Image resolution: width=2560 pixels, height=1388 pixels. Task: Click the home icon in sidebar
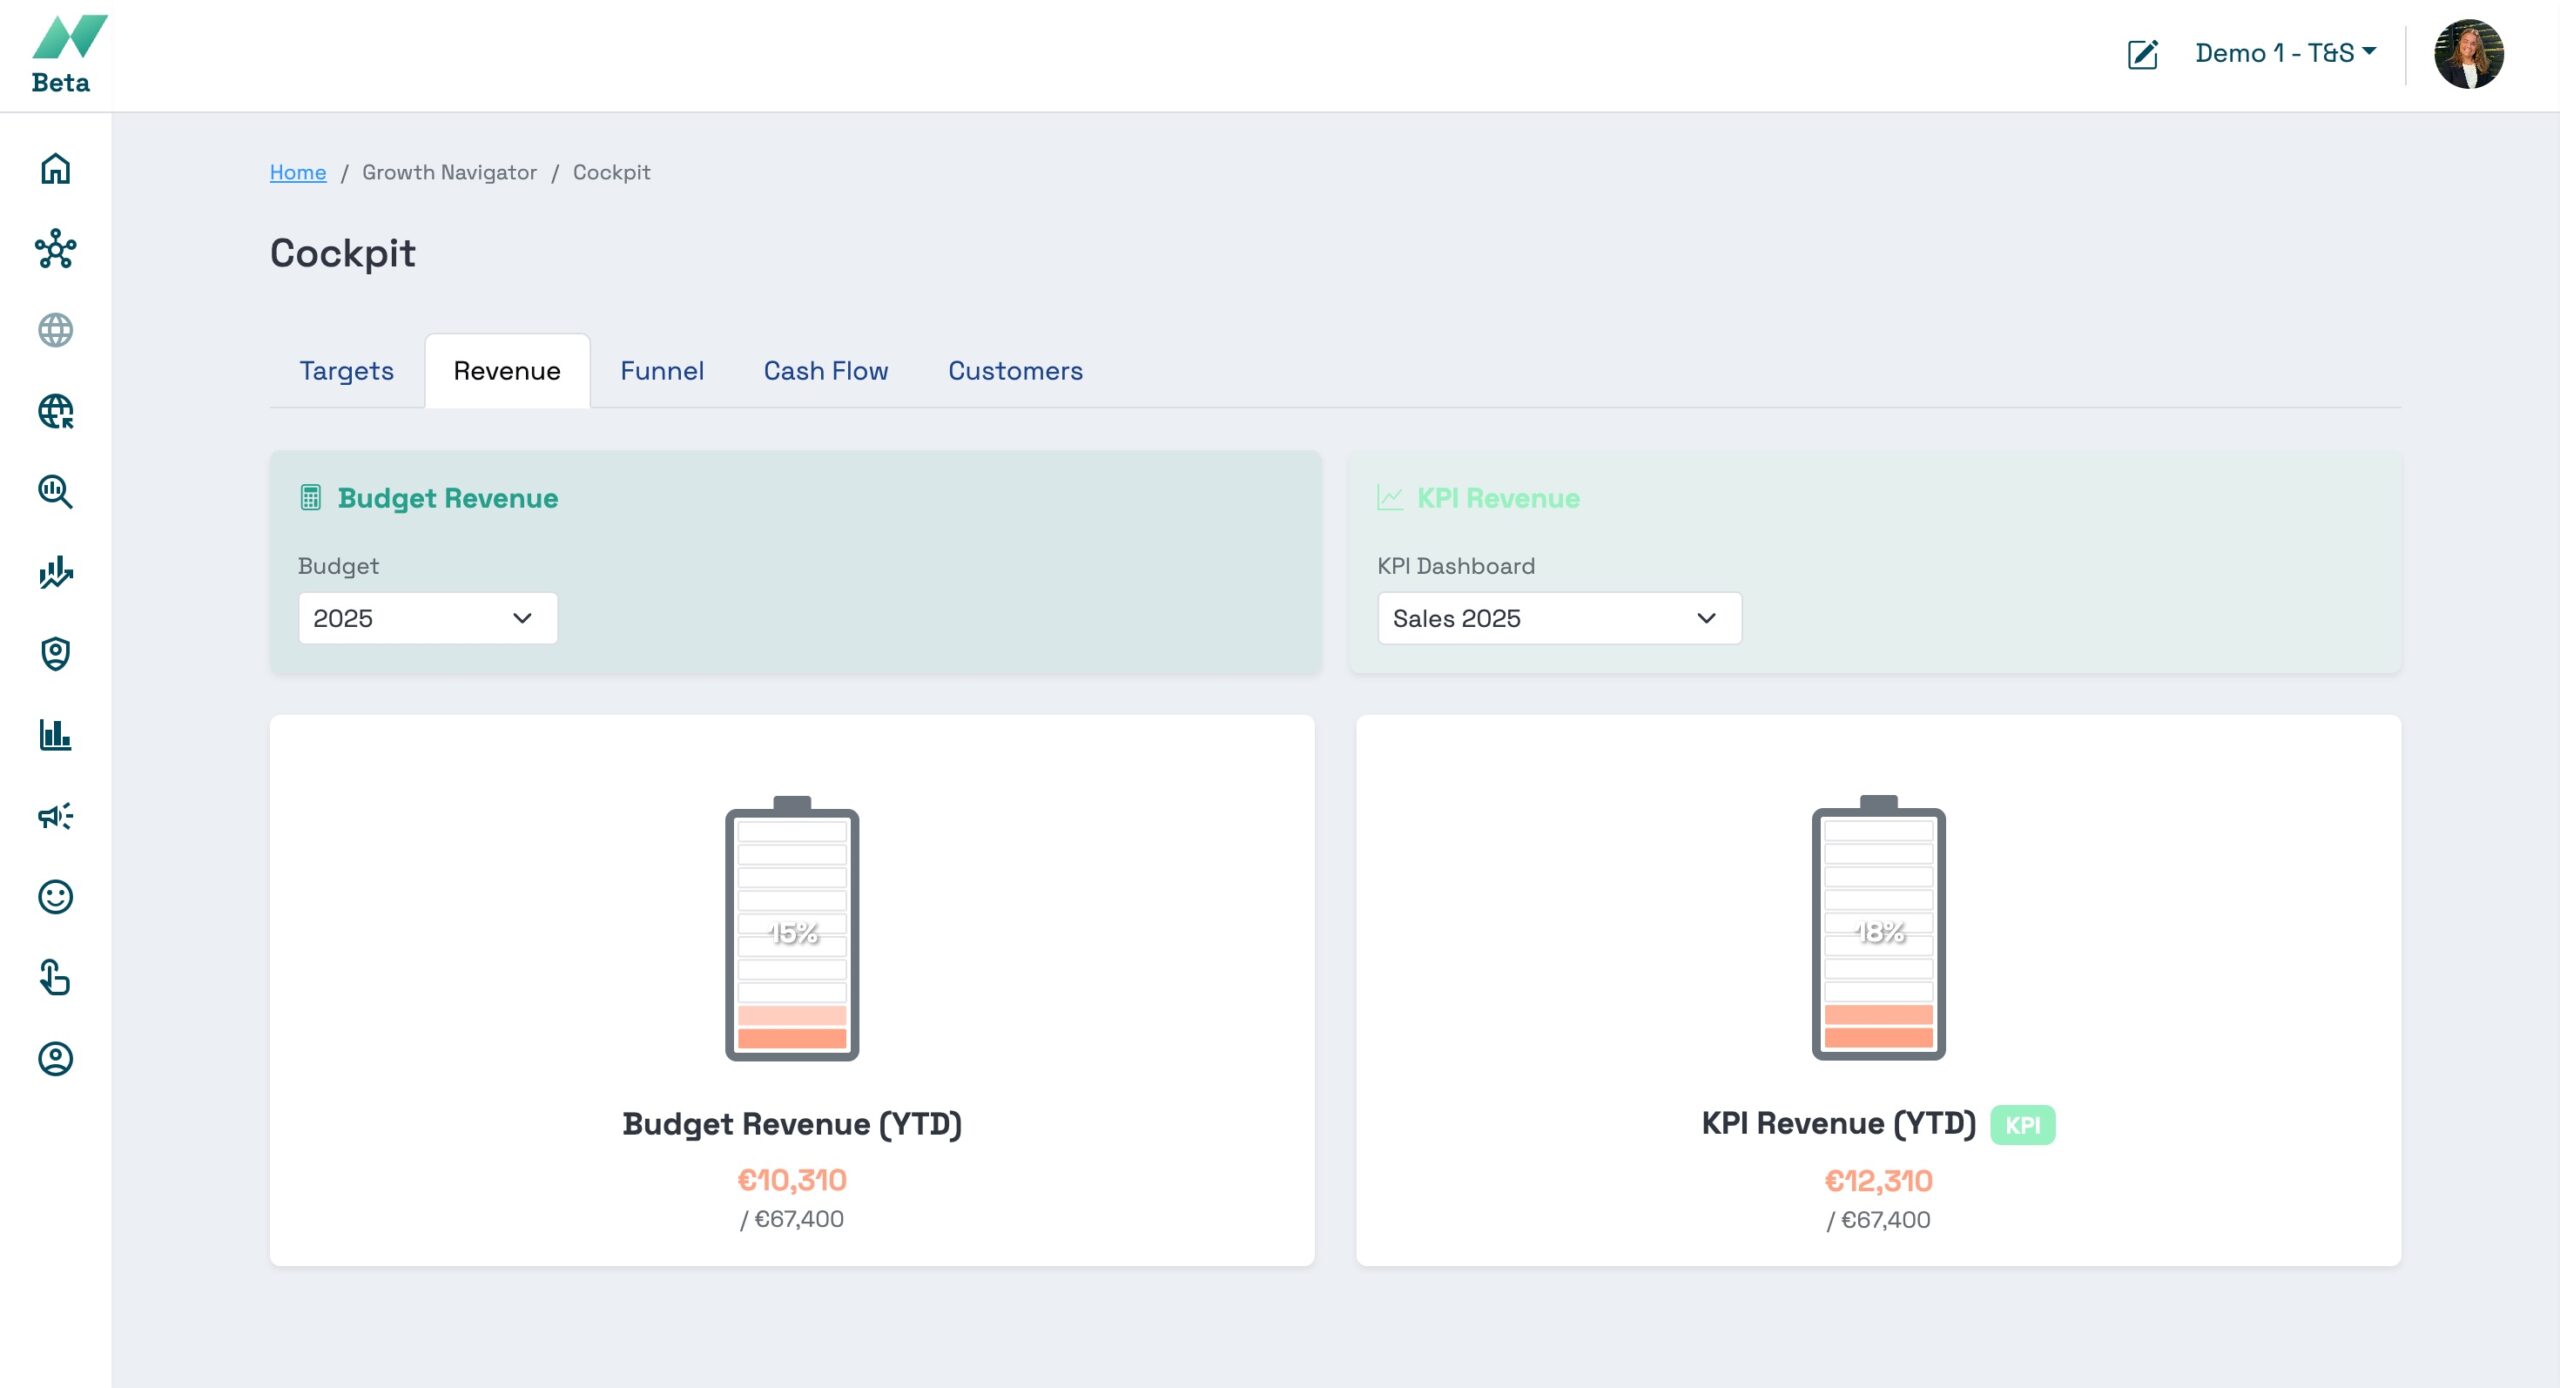click(55, 168)
